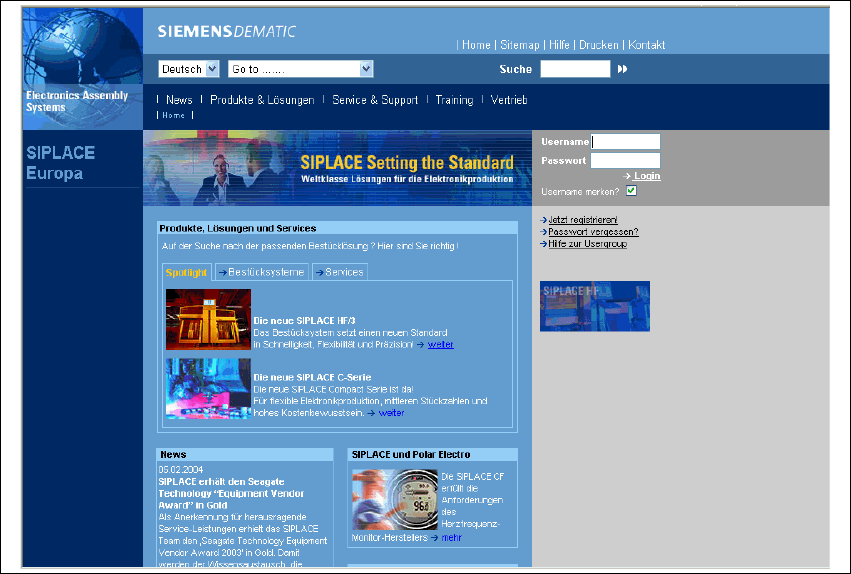851x574 pixels.
Task: Open Produkte & Lösungen menu
Action: pos(262,100)
